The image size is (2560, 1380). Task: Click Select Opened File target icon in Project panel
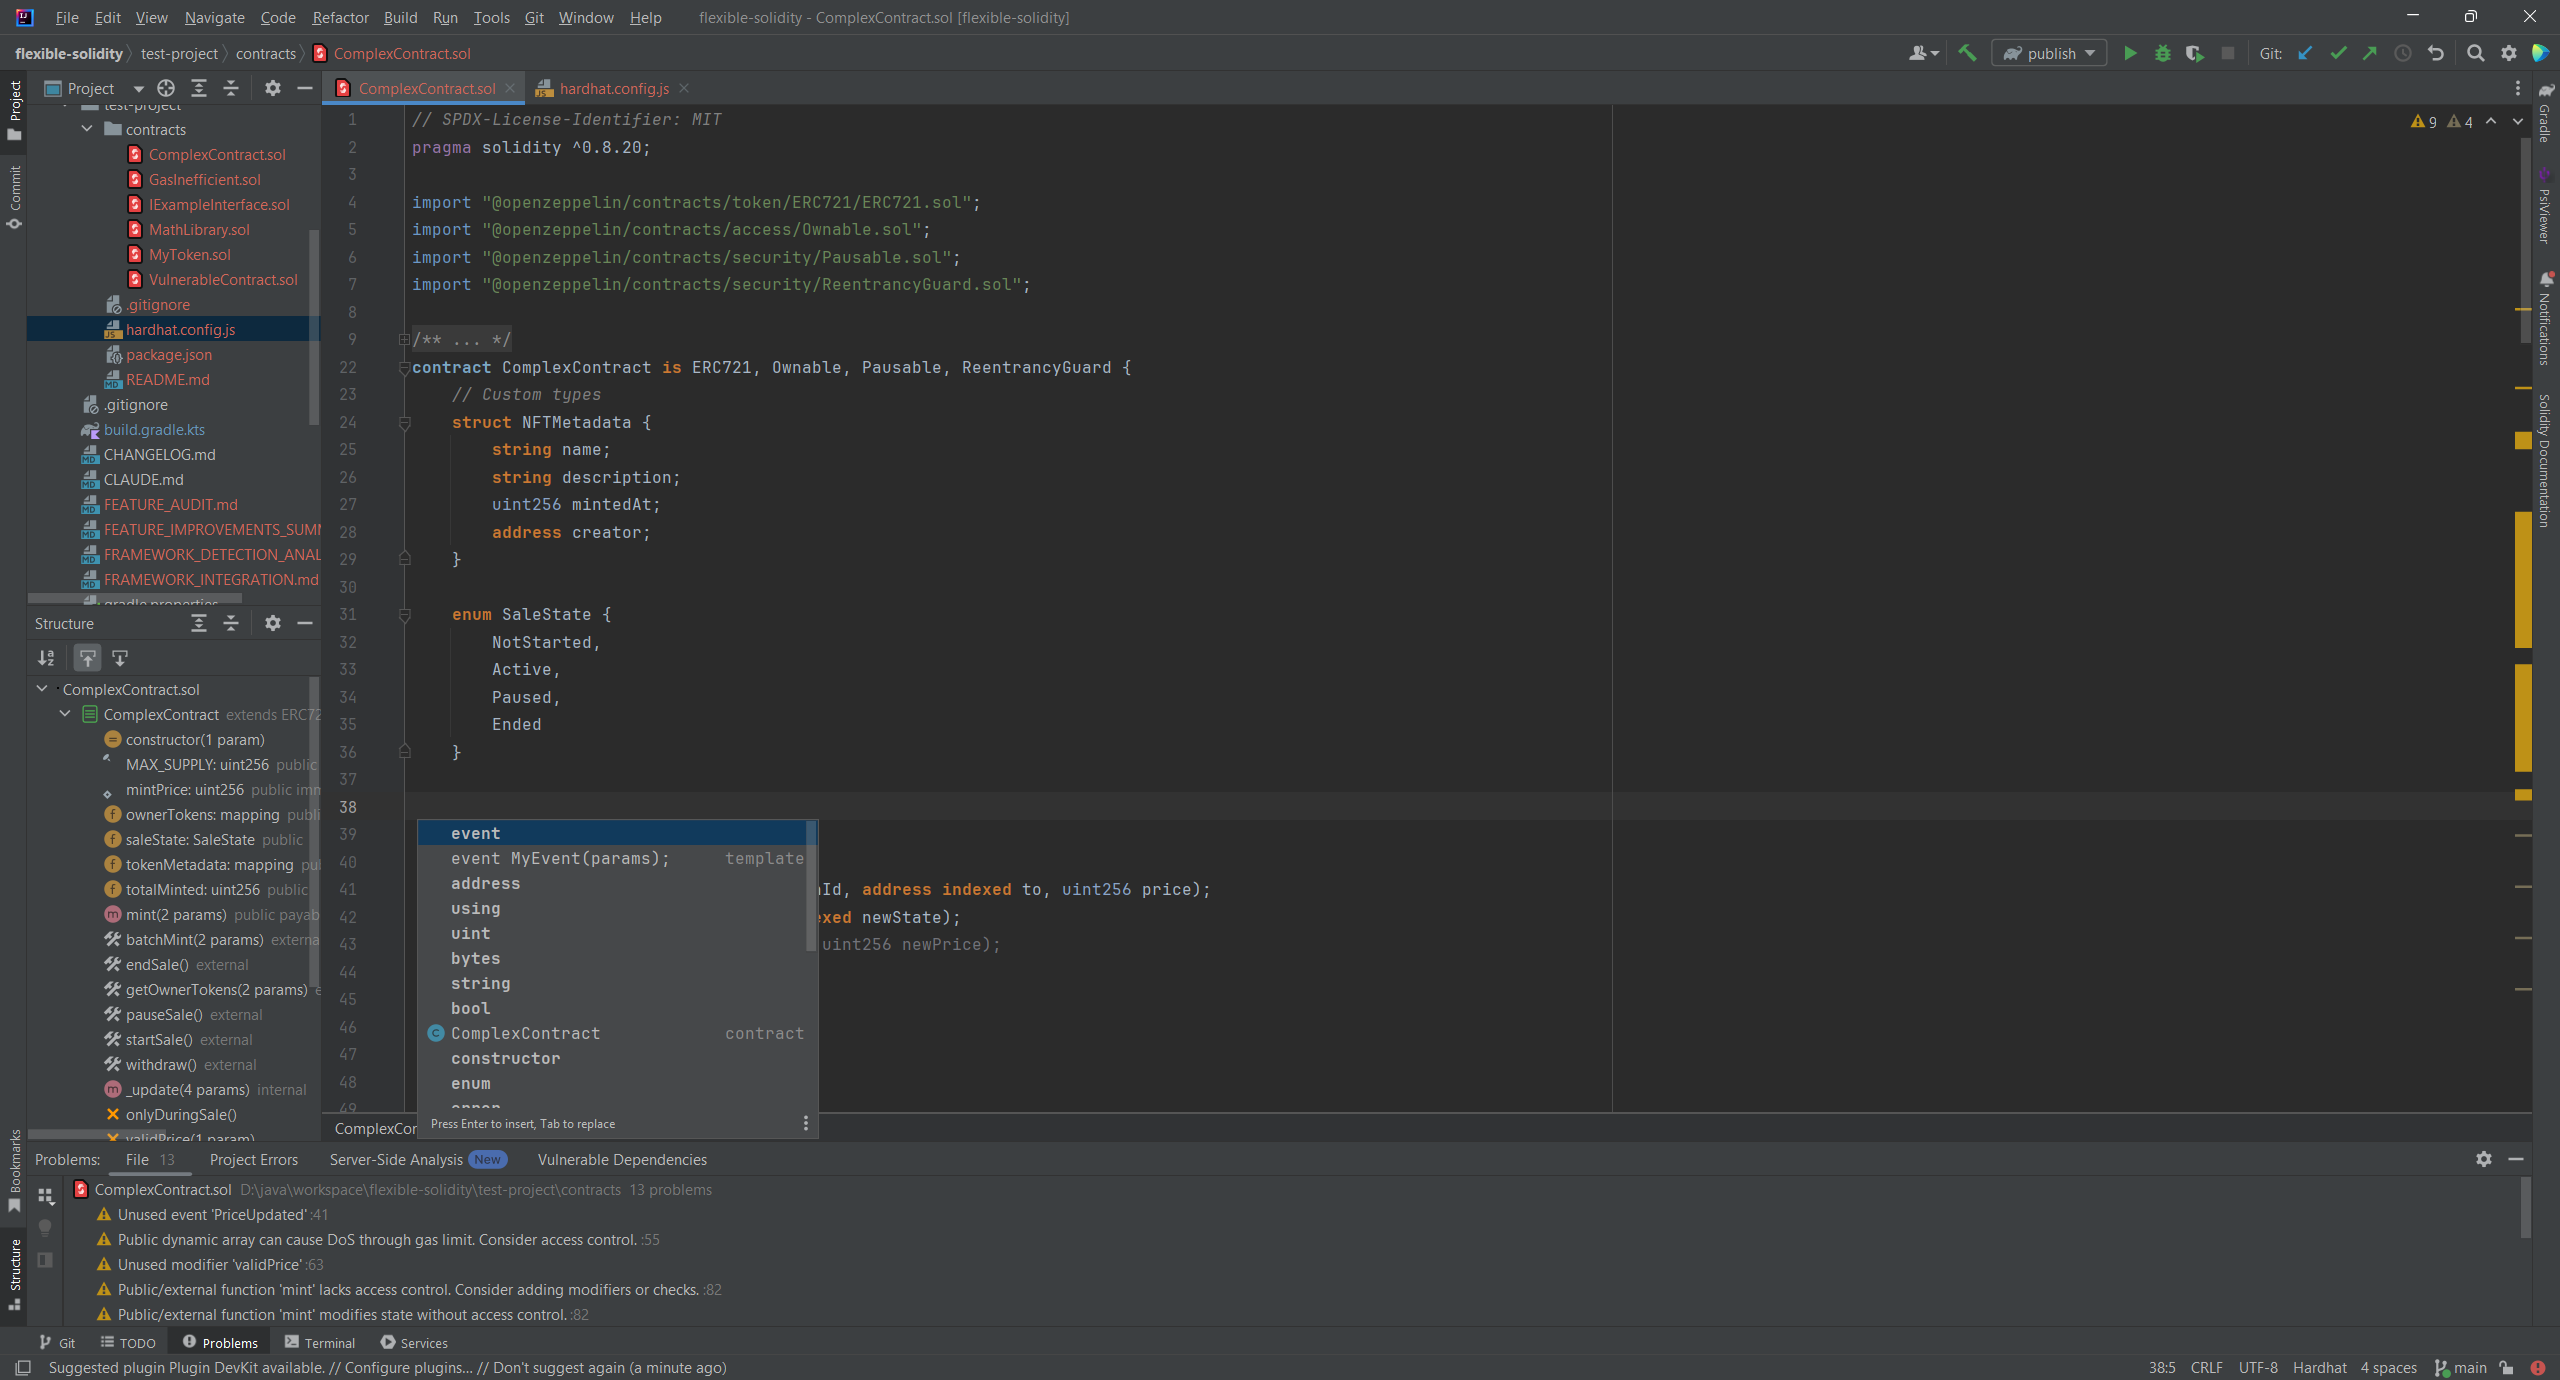[166, 88]
